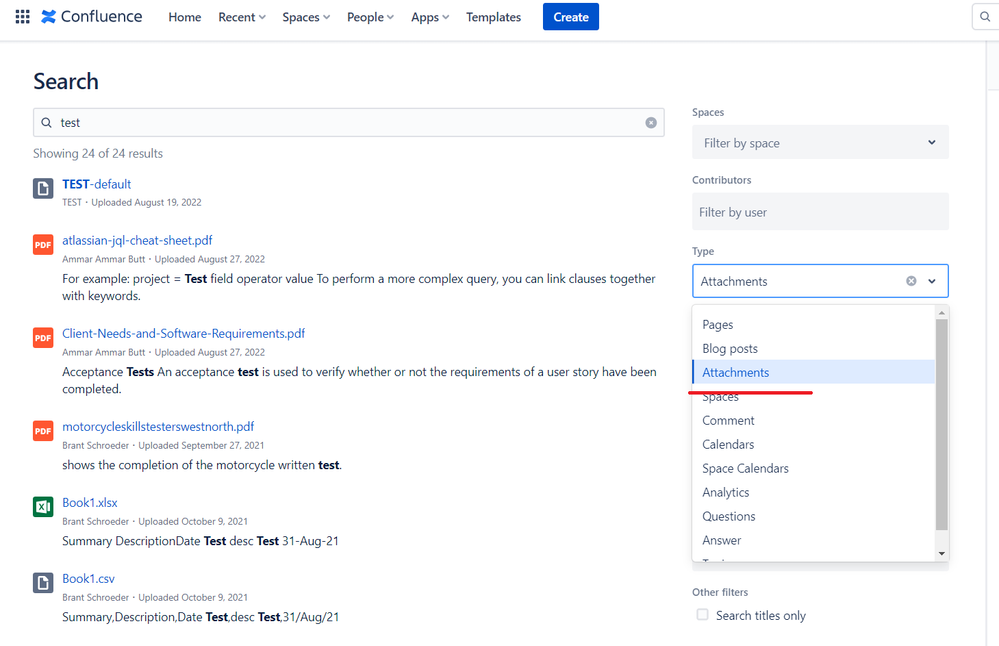999x646 pixels.
Task: Go to Home in the navigation bar
Action: click(185, 17)
